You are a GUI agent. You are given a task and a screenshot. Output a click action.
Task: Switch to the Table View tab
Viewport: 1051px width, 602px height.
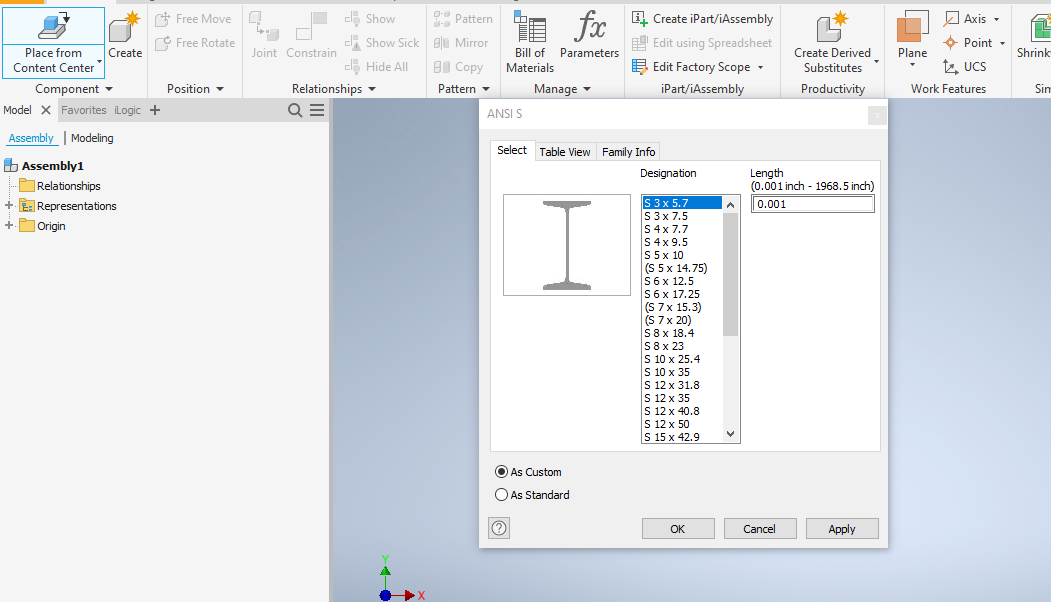tap(564, 151)
